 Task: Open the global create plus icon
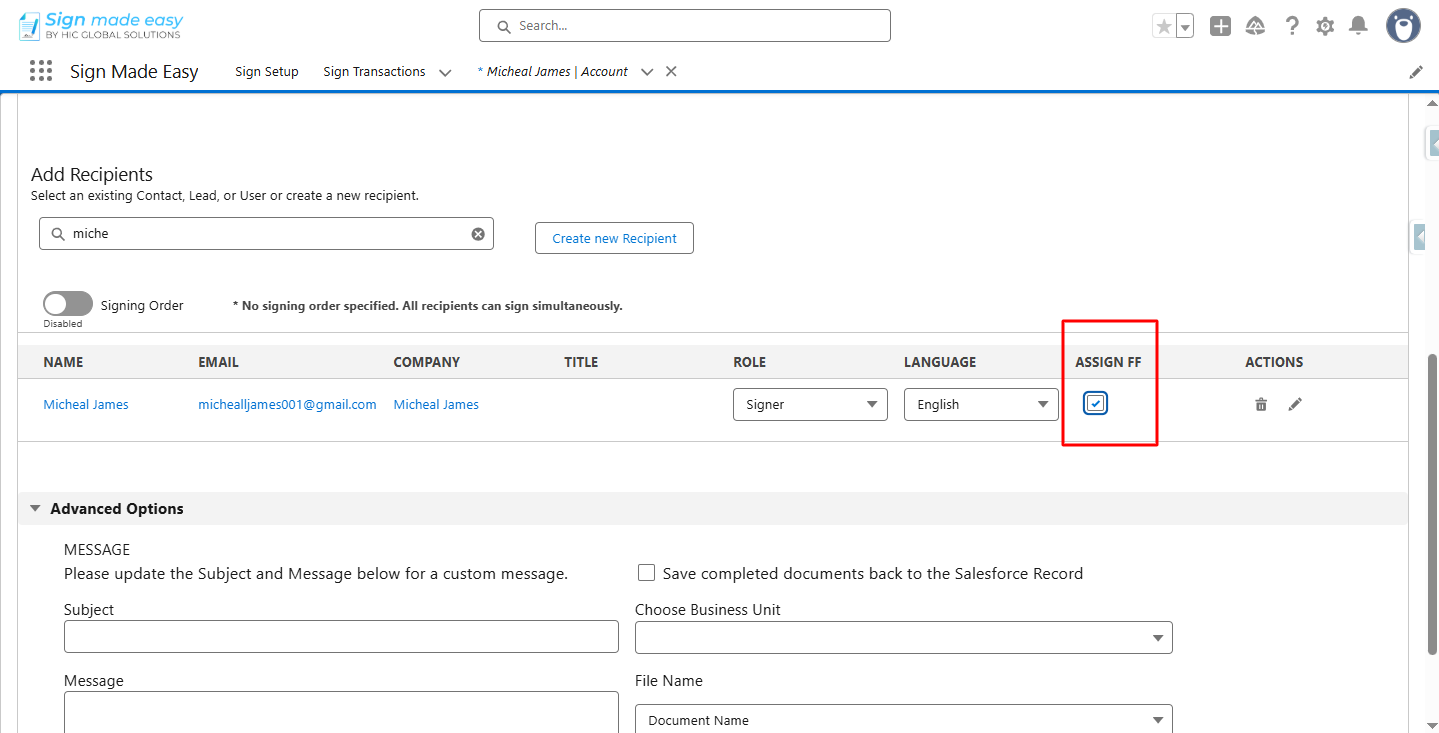click(x=1220, y=27)
